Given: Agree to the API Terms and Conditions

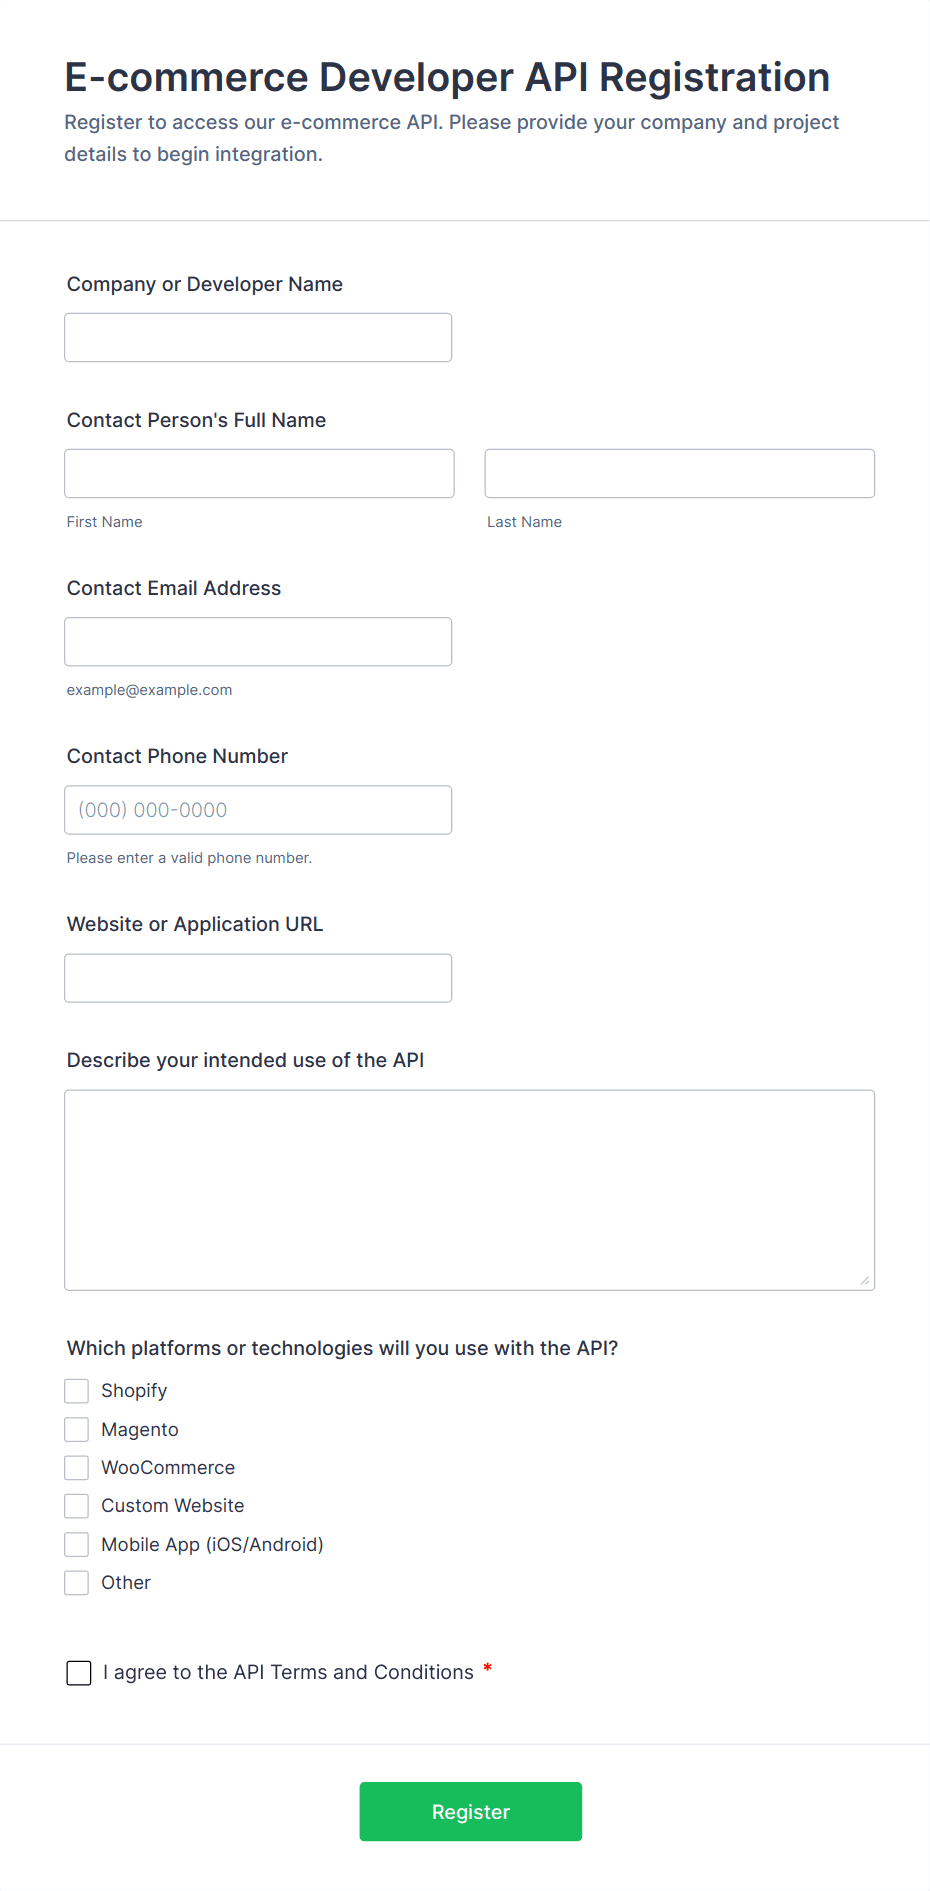Looking at the screenshot, I should point(79,1673).
